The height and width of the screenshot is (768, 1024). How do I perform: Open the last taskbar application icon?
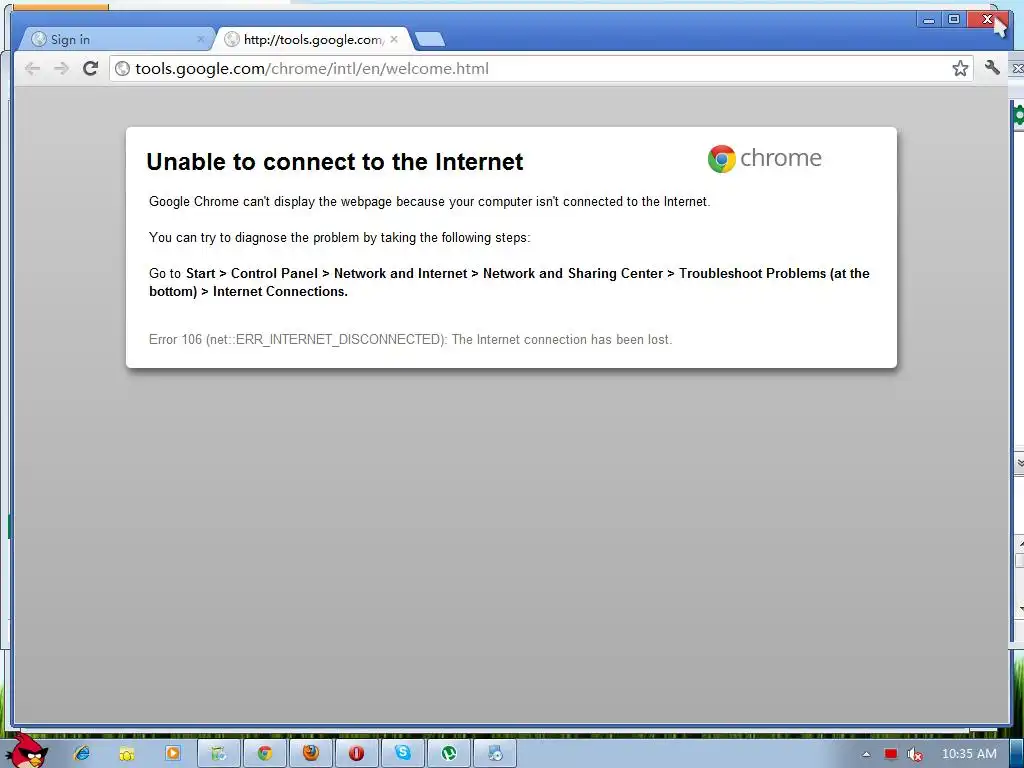pos(494,754)
